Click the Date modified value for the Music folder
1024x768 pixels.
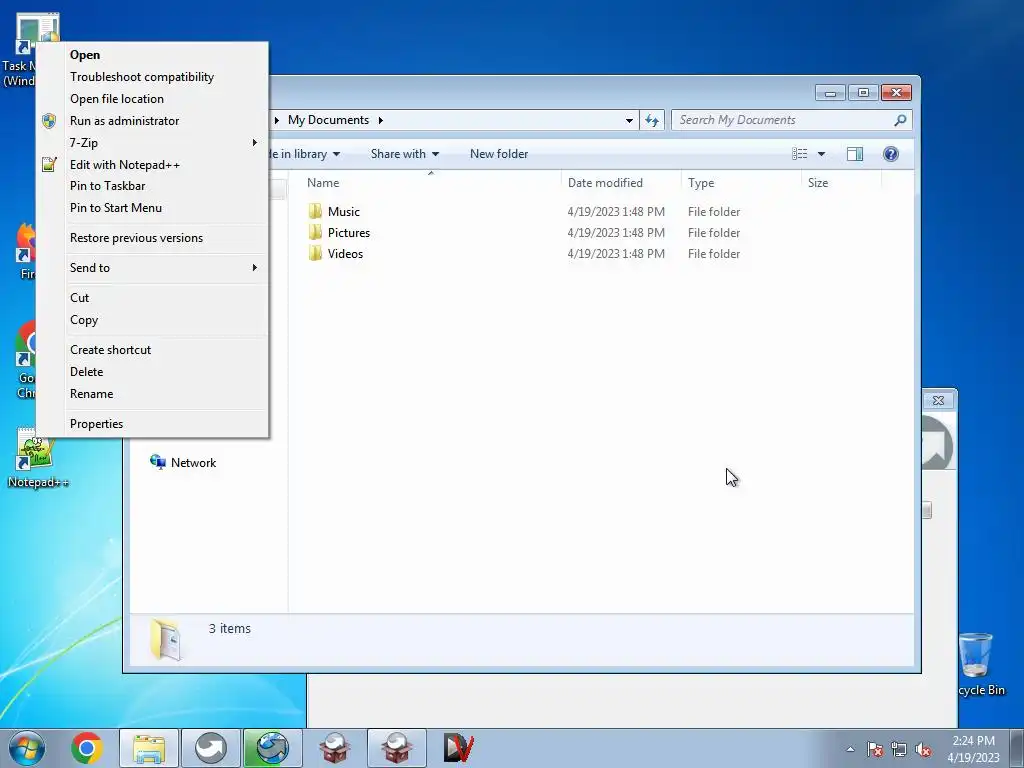click(616, 212)
